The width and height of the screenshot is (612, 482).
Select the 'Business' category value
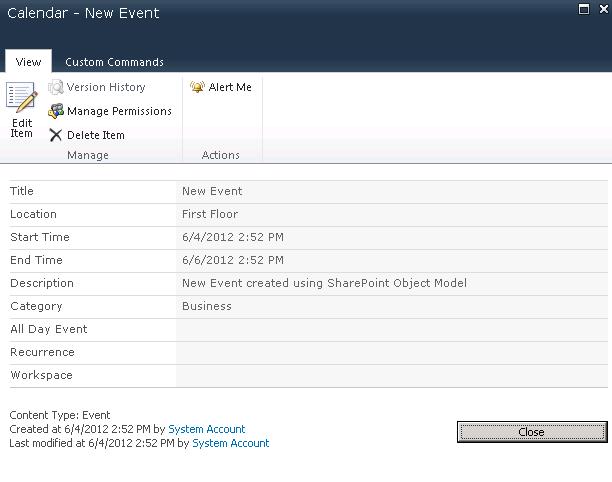pyautogui.click(x=207, y=306)
